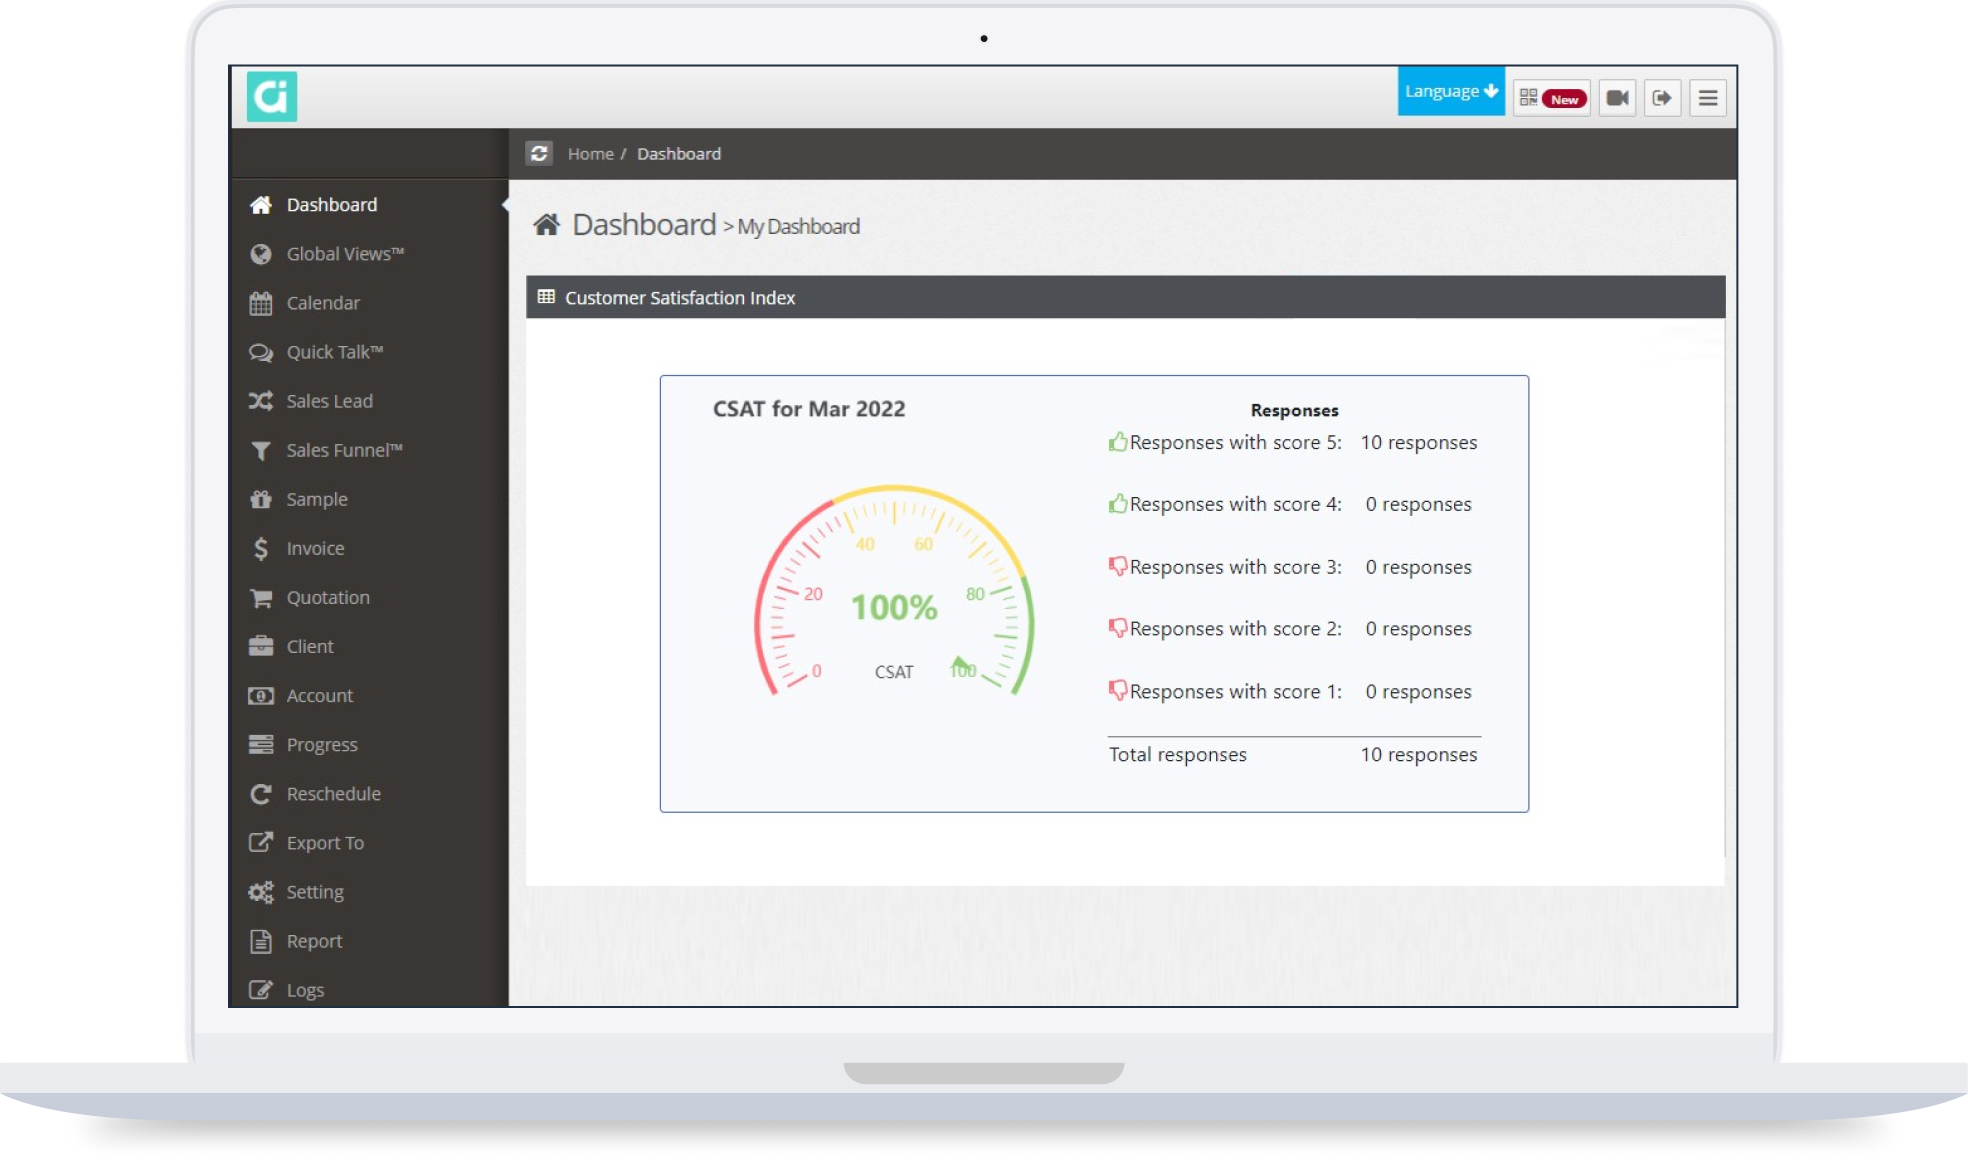This screenshot has width=1968, height=1170.
Task: Open Quotation cart menu item
Action: pyautogui.click(x=327, y=597)
